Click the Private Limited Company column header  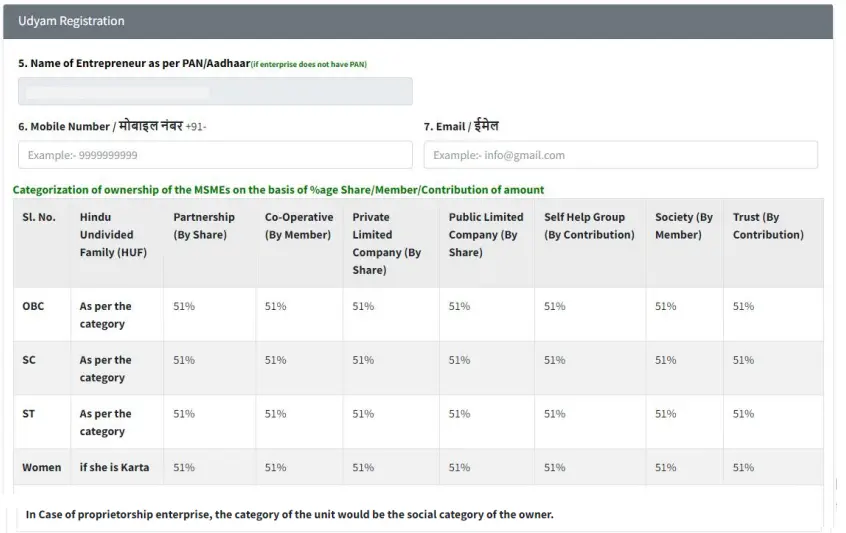387,243
